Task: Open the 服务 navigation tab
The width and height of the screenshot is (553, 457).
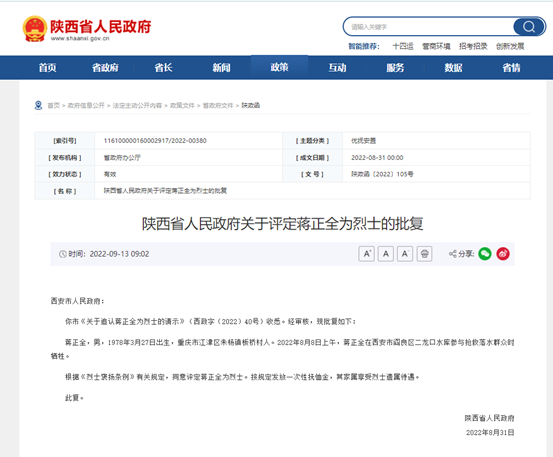Action: 395,67
